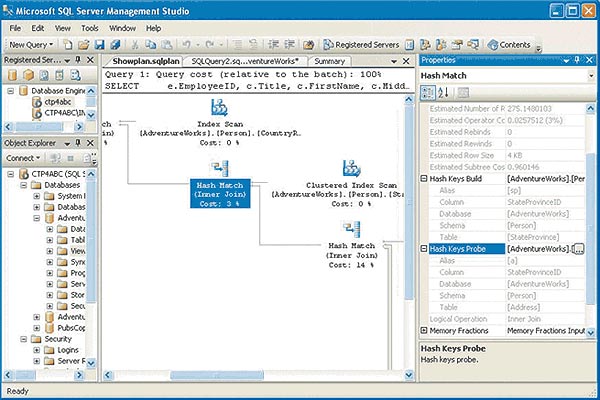This screenshot has height=400, width=600.
Task: Sort properties alphabetically
Action: [x=444, y=92]
